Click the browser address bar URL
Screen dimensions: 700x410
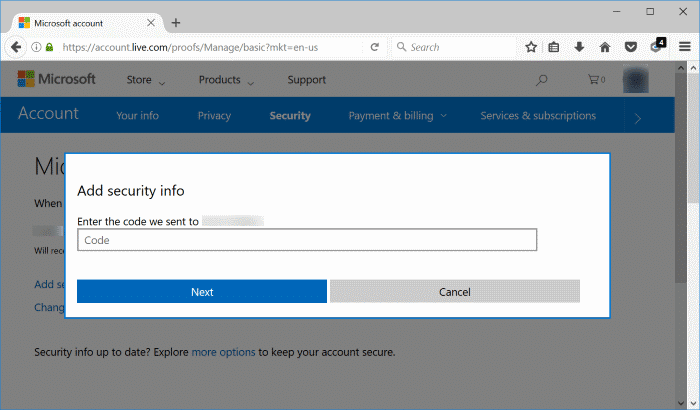(x=190, y=47)
